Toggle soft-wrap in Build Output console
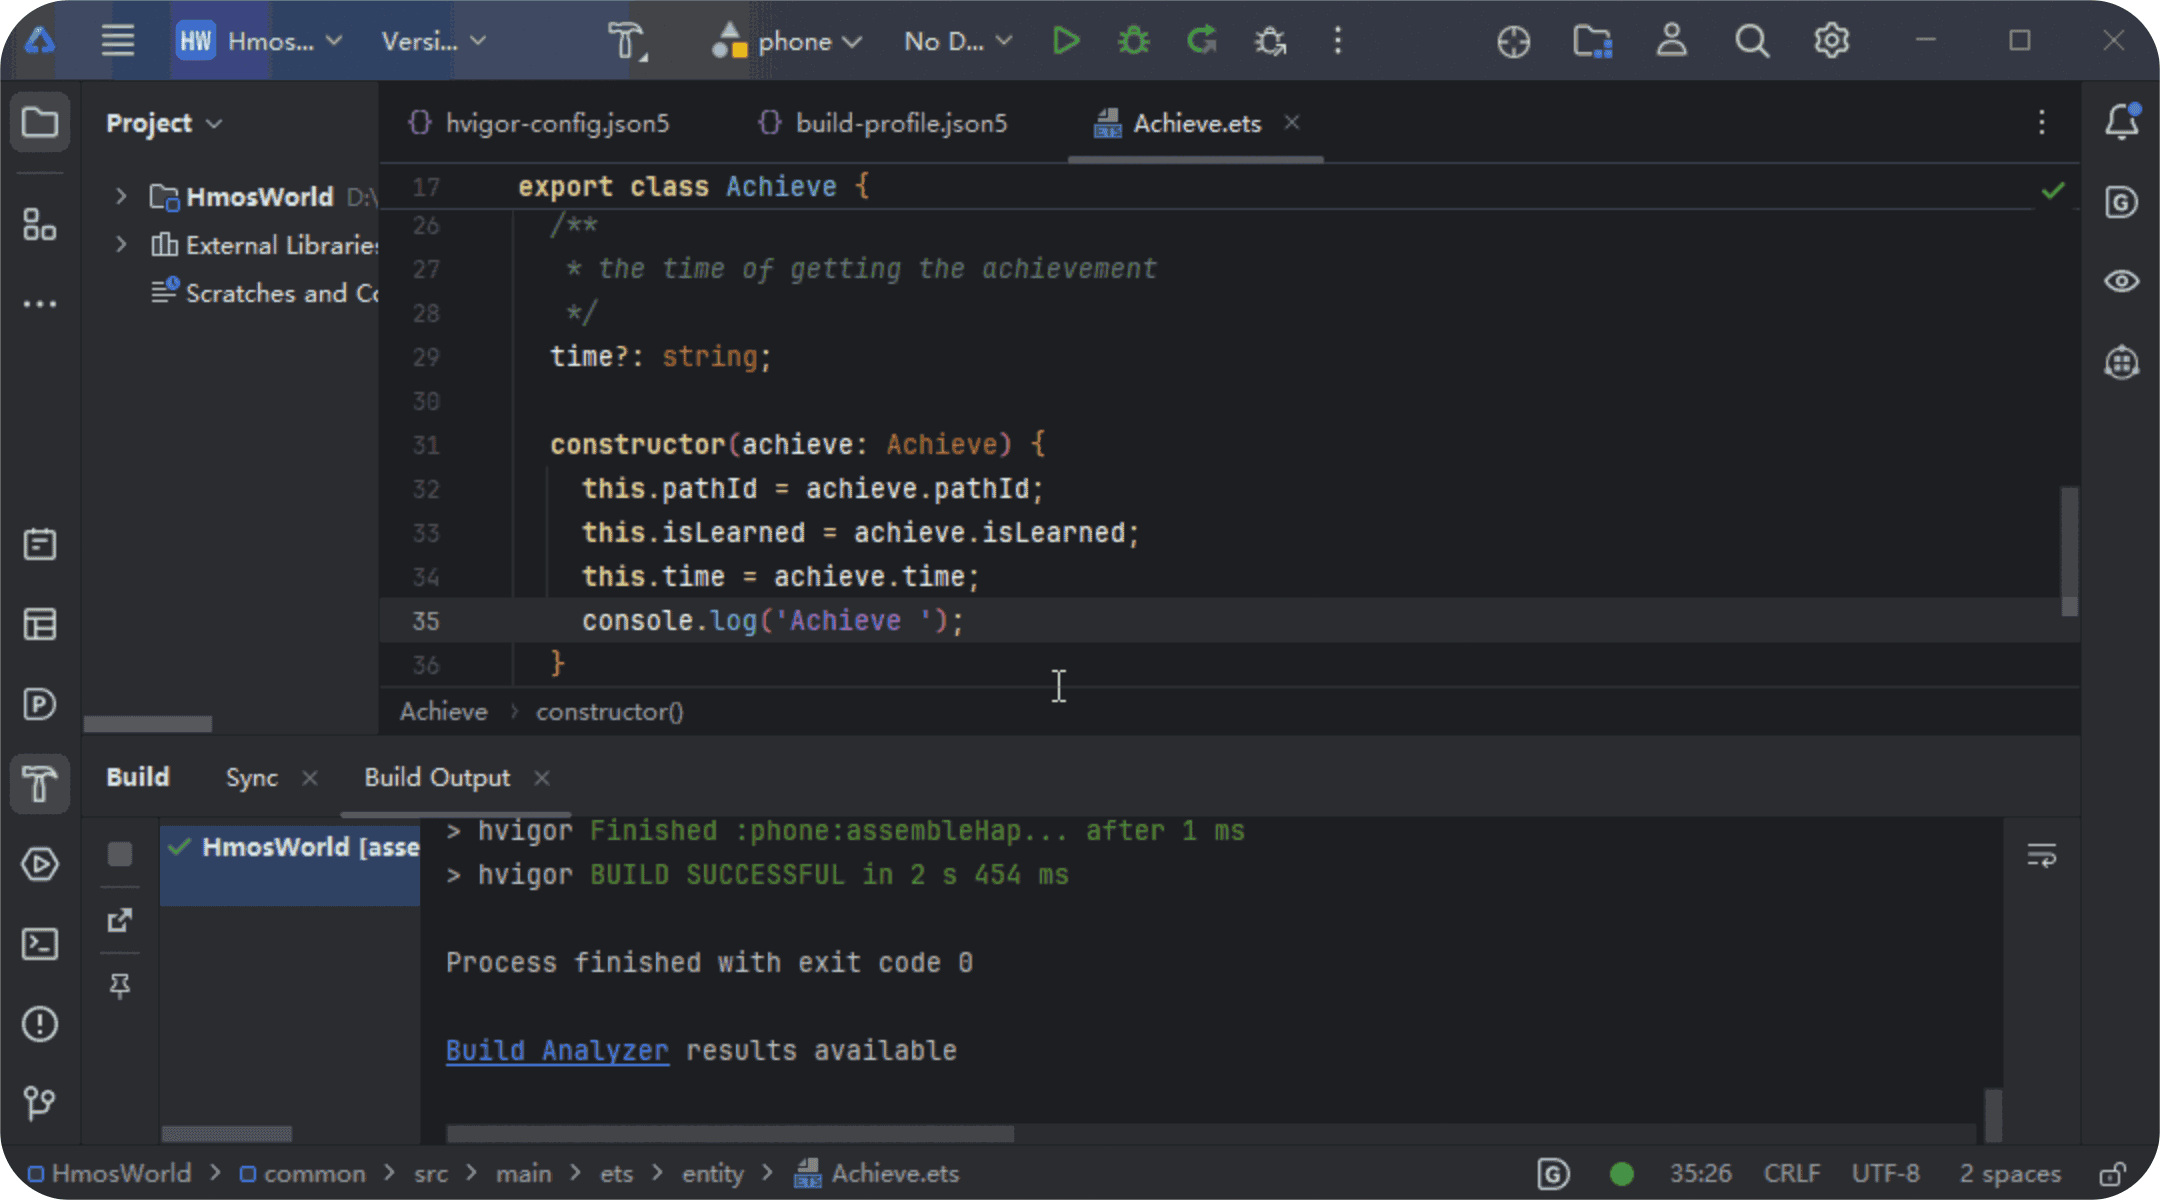 [x=2041, y=856]
